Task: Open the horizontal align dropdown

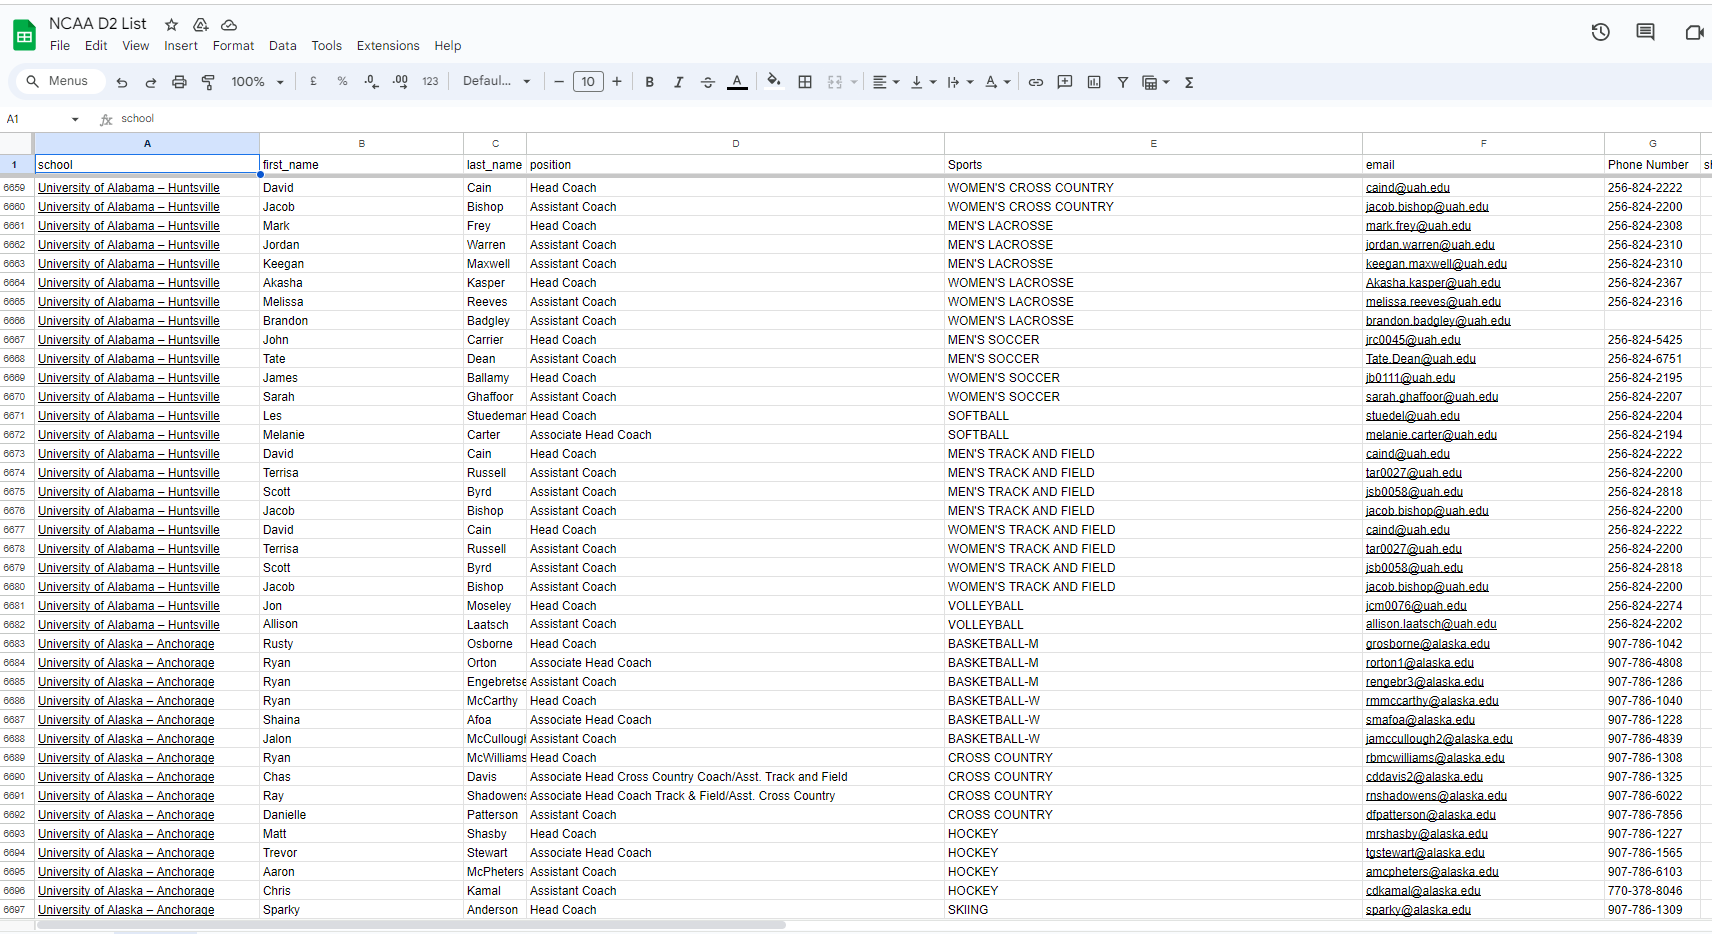Action: (x=886, y=82)
